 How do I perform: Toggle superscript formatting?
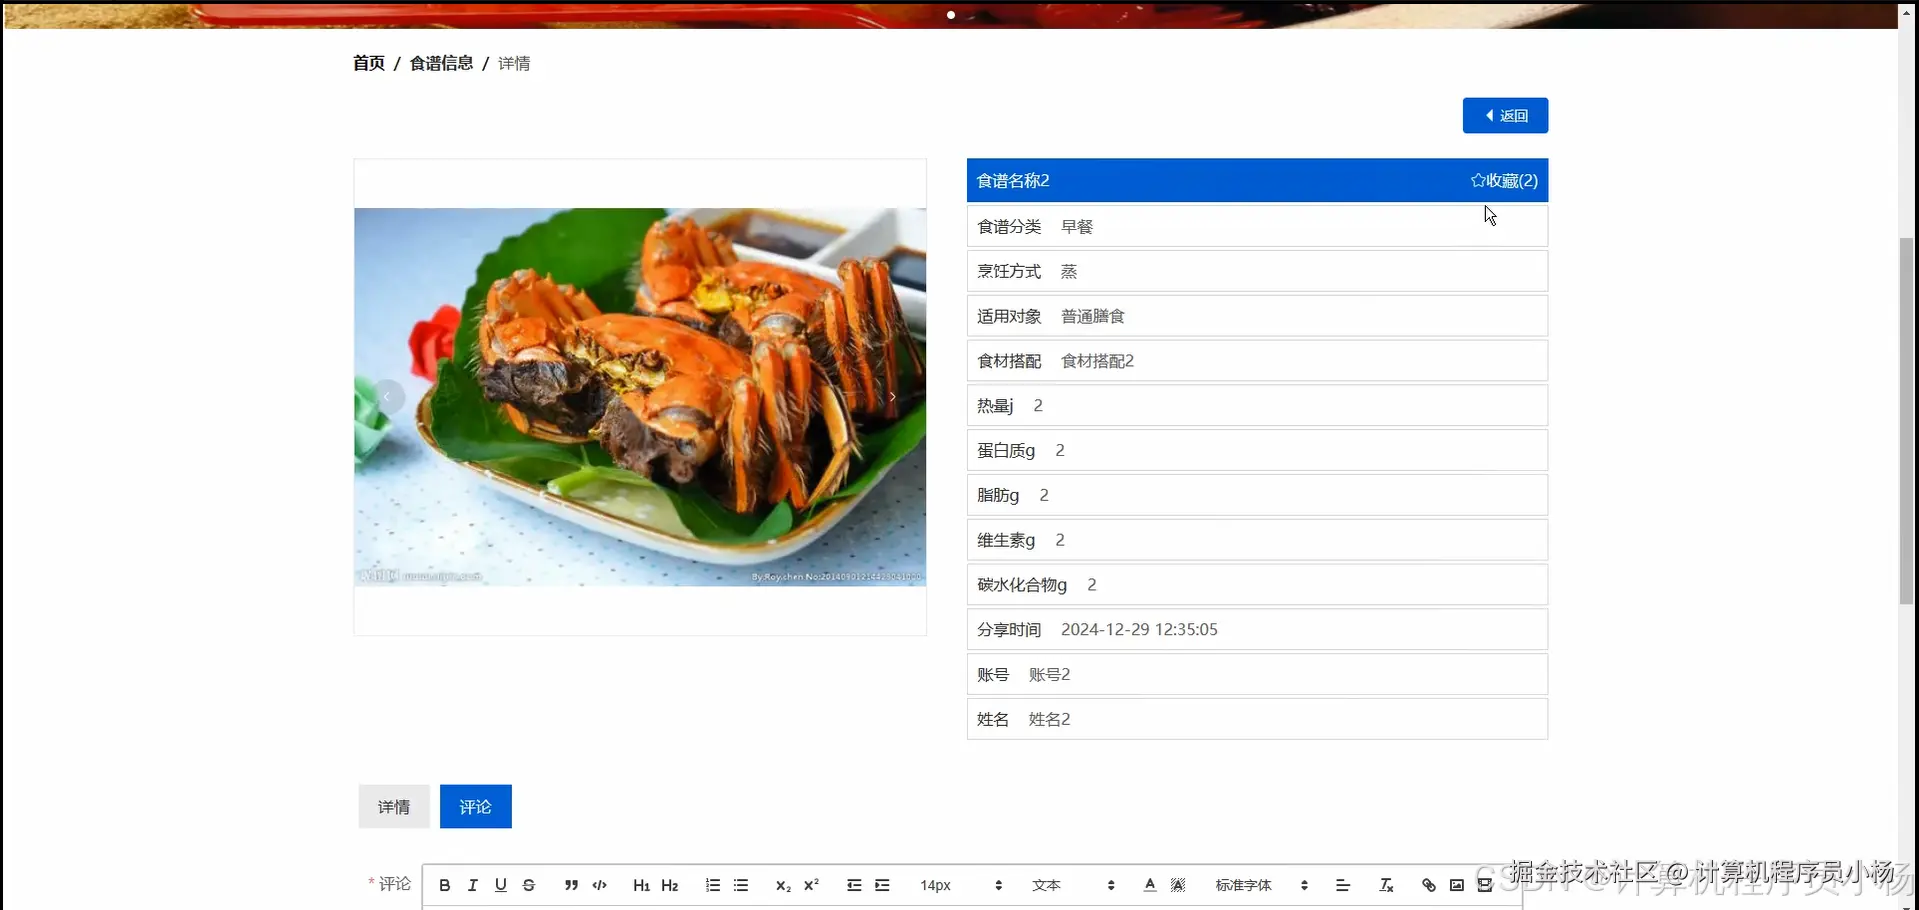point(811,885)
